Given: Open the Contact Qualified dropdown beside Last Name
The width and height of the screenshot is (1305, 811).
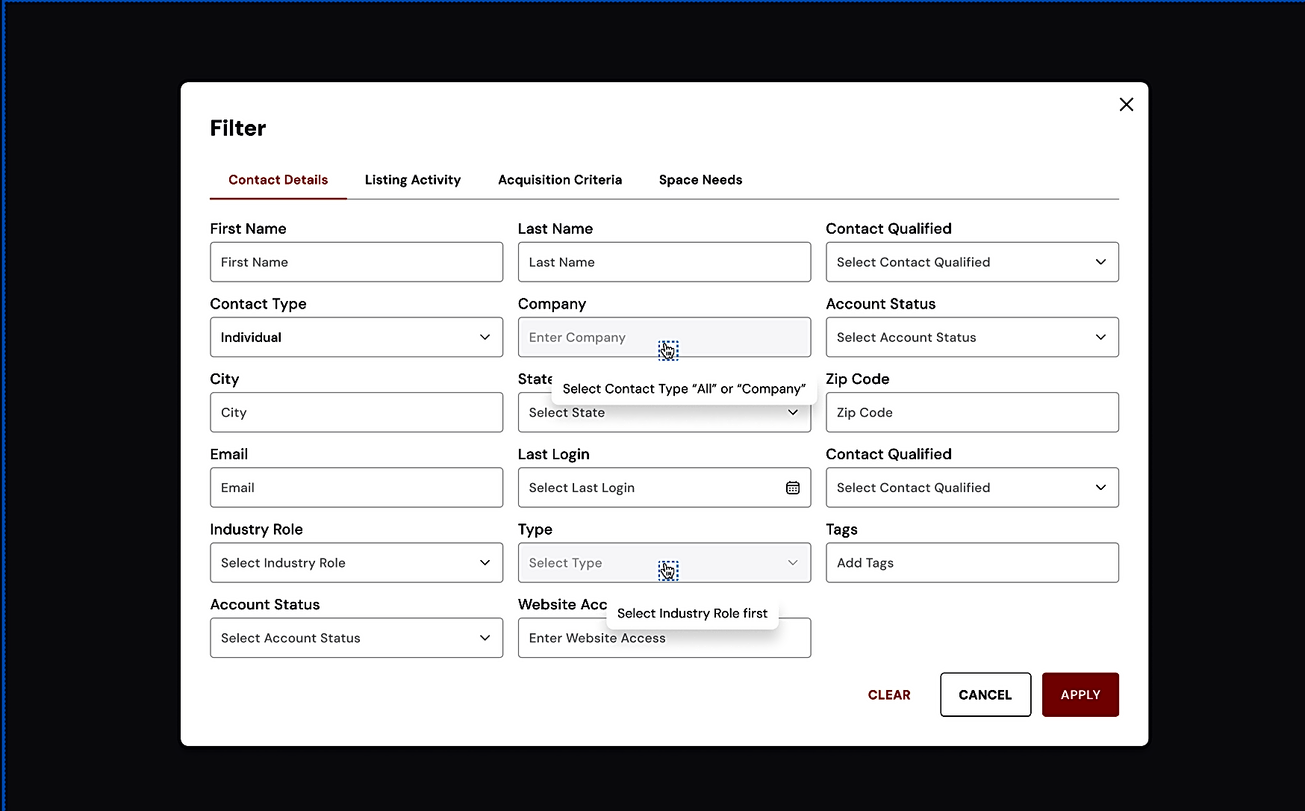Looking at the screenshot, I should [x=972, y=262].
